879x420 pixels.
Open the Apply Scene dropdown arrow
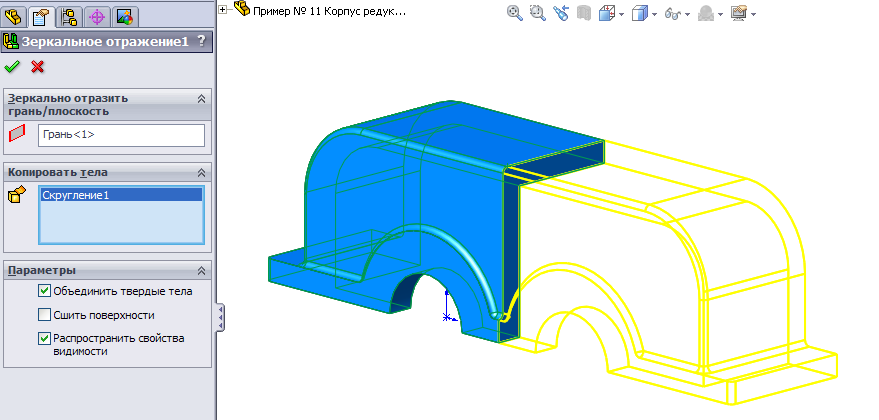(x=720, y=15)
